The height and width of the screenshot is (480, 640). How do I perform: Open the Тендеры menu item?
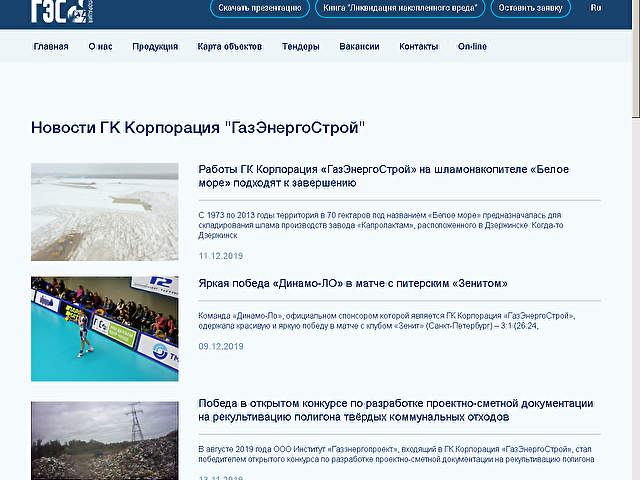coord(300,47)
